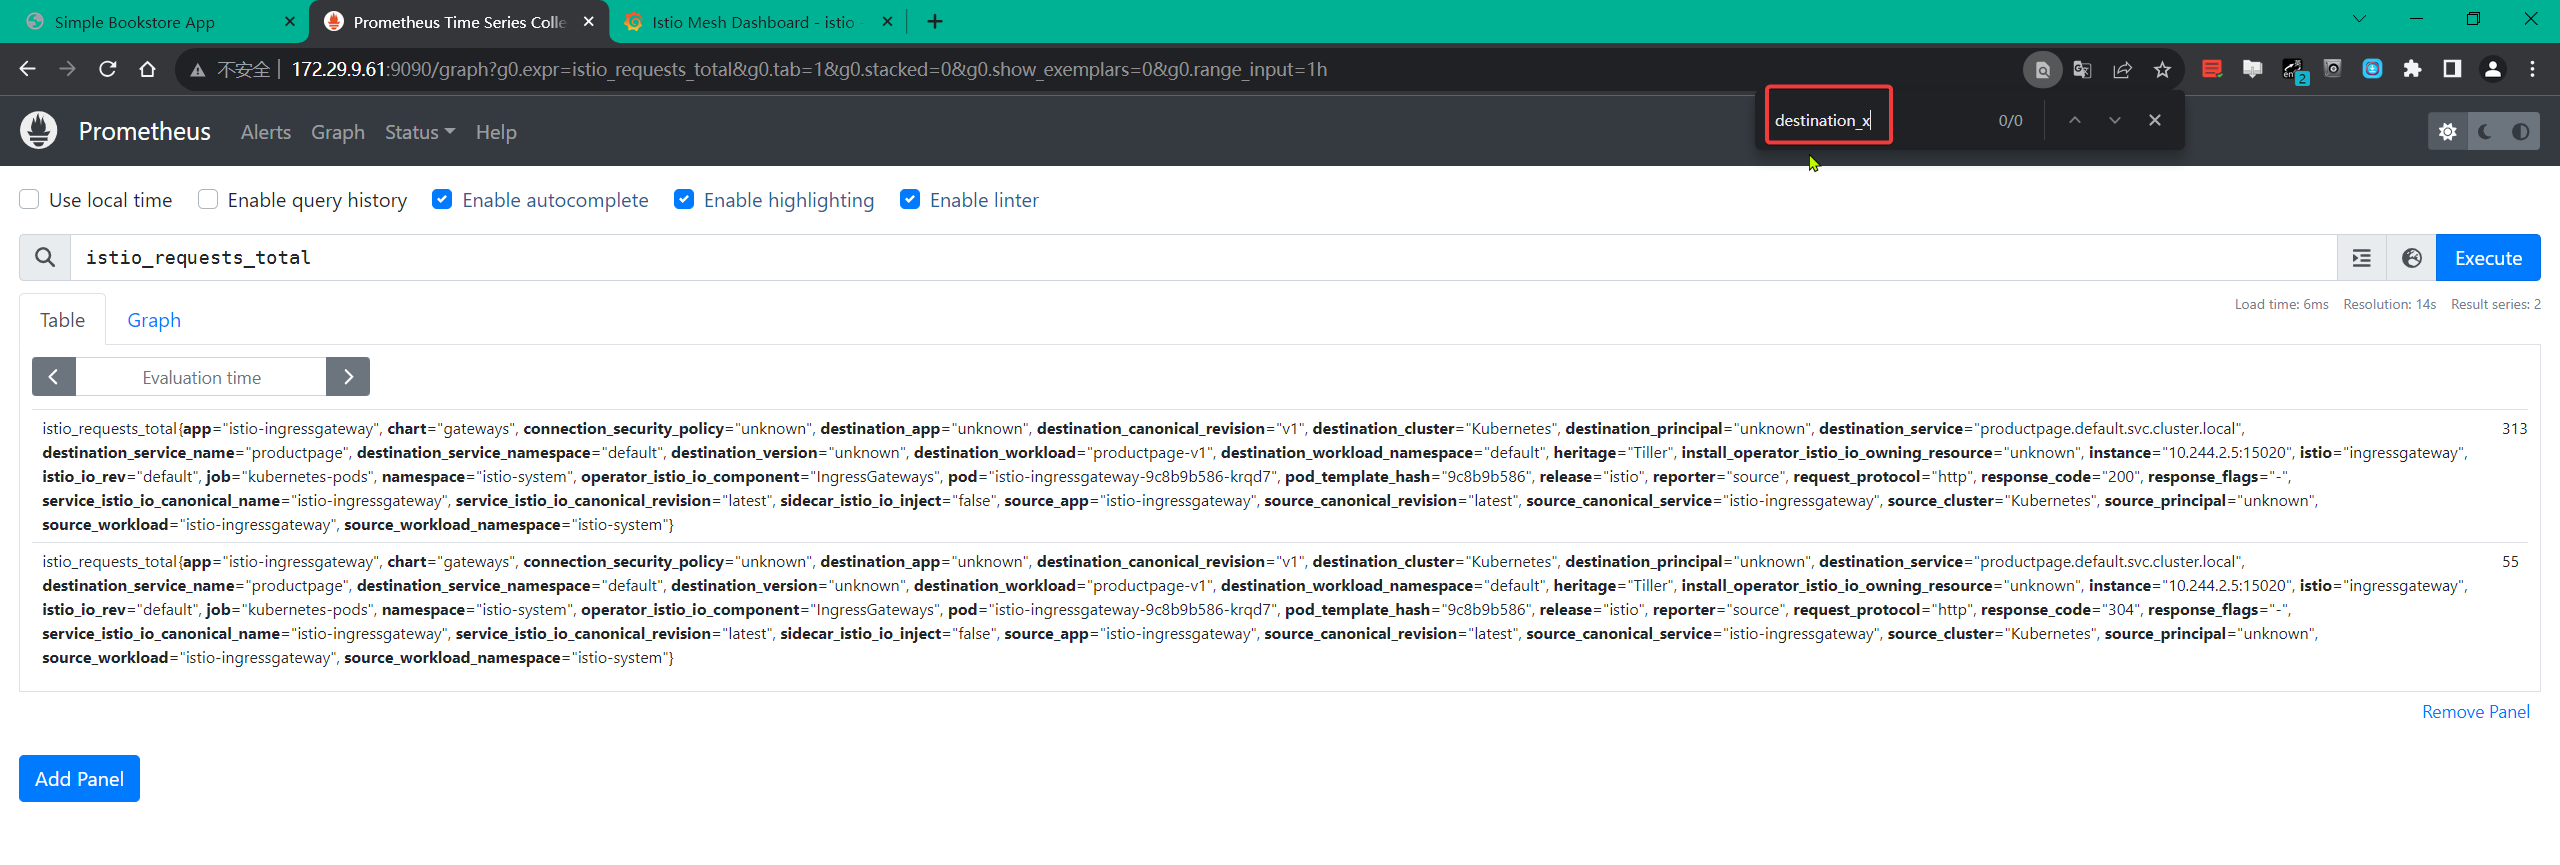Click the 0/0 find match counter
2560x865 pixels.
click(x=2010, y=120)
